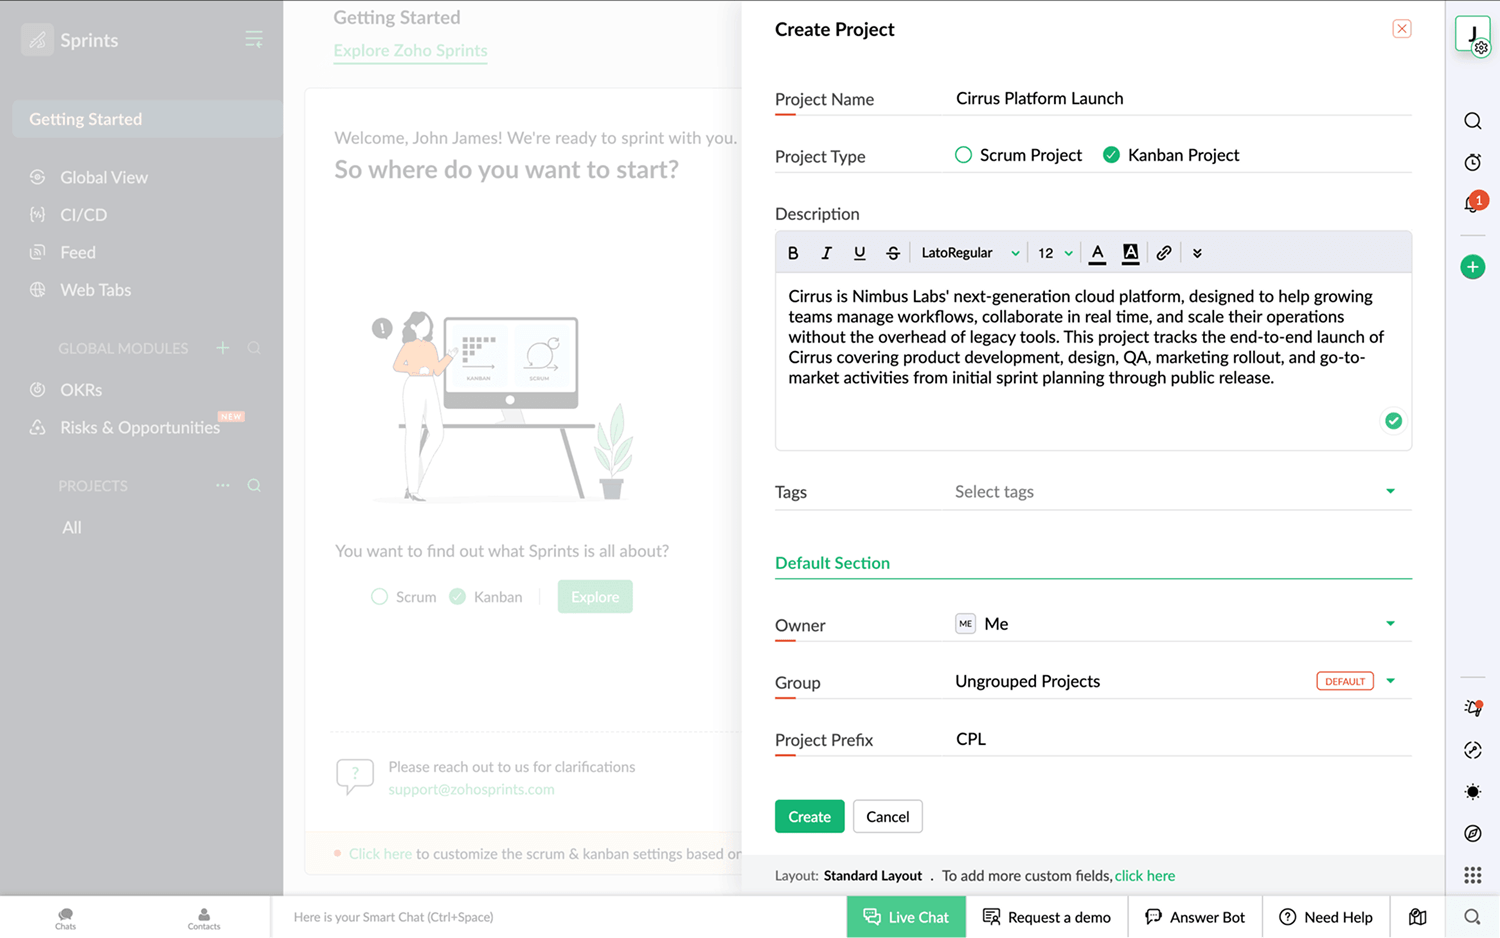Open LatoRegular font family dropdown
Image resolution: width=1500 pixels, height=938 pixels.
(x=970, y=253)
